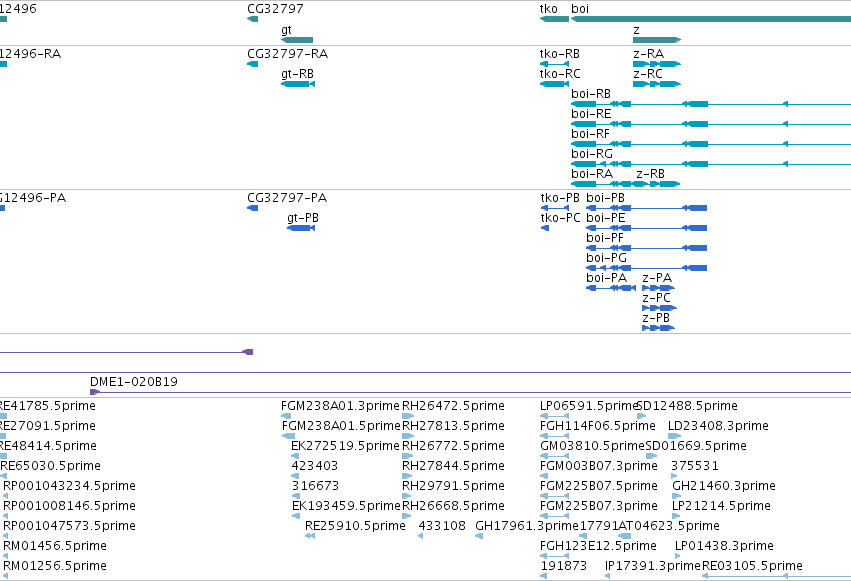Select the LP06591.5prime EST
Image resolution: width=851 pixels, height=581 pixels.
pos(554,416)
